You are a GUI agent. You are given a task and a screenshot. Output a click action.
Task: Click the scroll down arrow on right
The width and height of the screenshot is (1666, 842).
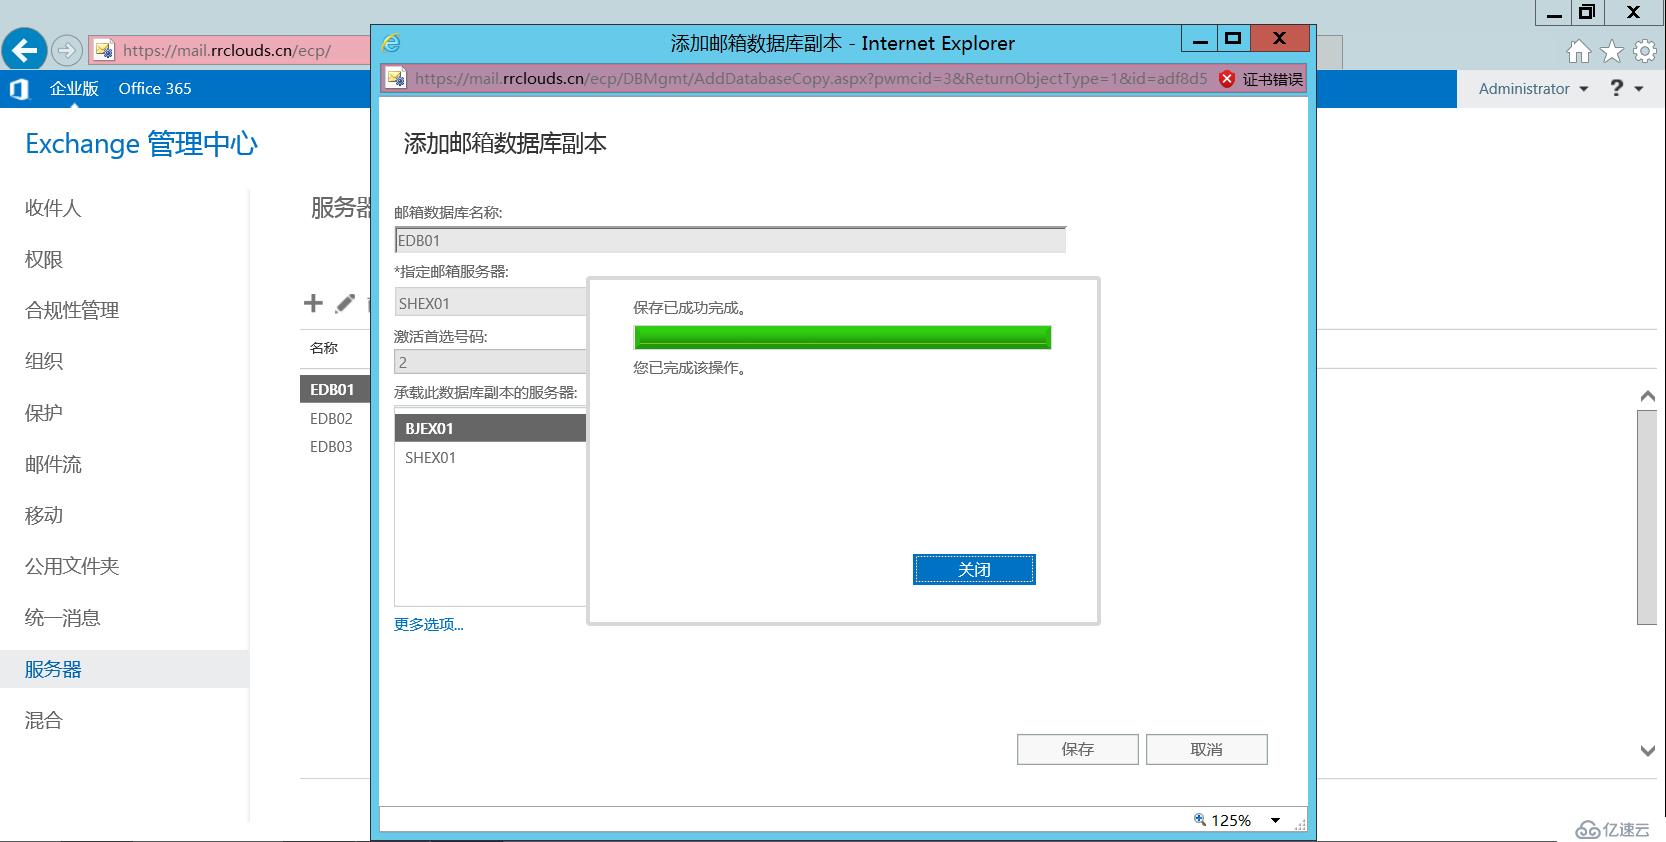[x=1647, y=750]
